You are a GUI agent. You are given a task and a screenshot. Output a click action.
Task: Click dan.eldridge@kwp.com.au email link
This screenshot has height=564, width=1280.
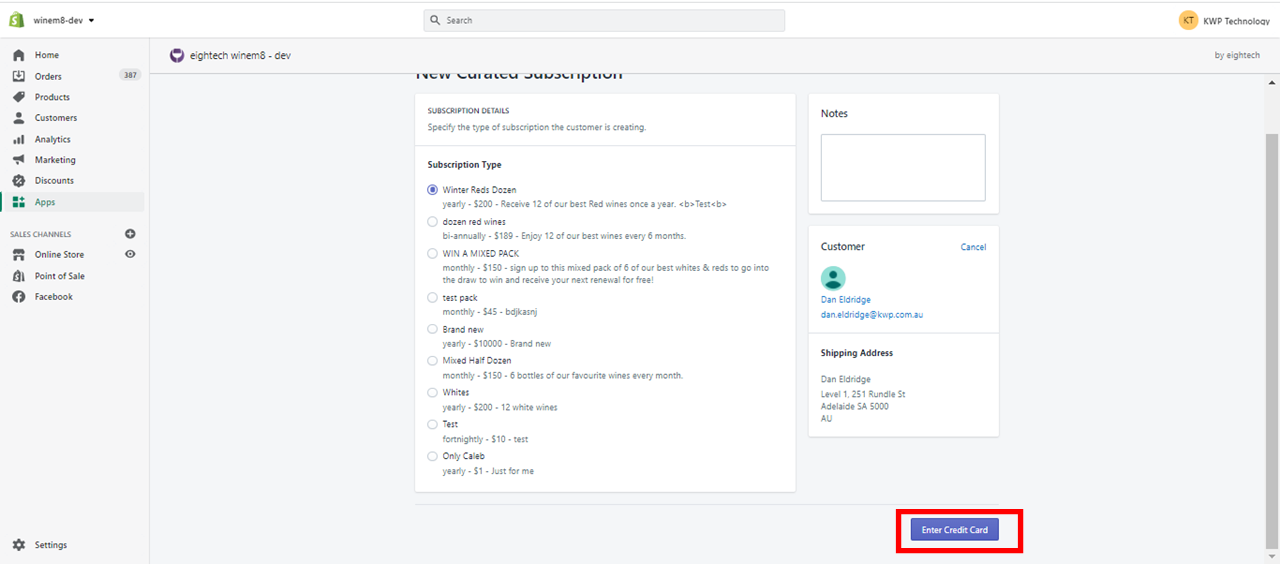click(x=872, y=315)
